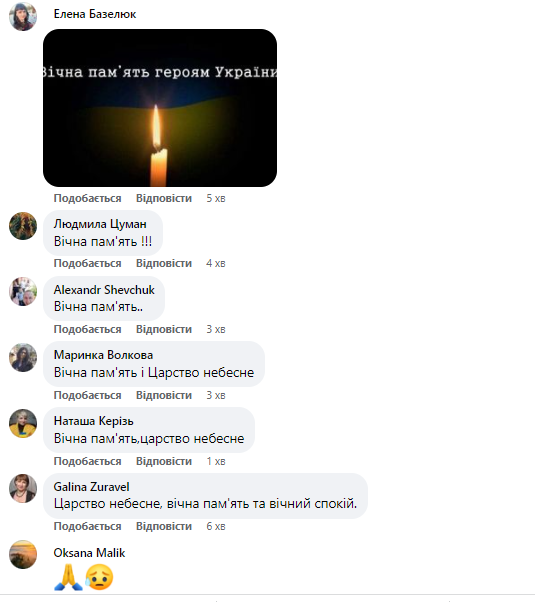
Task: Open the Елена Базелюк name link
Action: point(95,14)
